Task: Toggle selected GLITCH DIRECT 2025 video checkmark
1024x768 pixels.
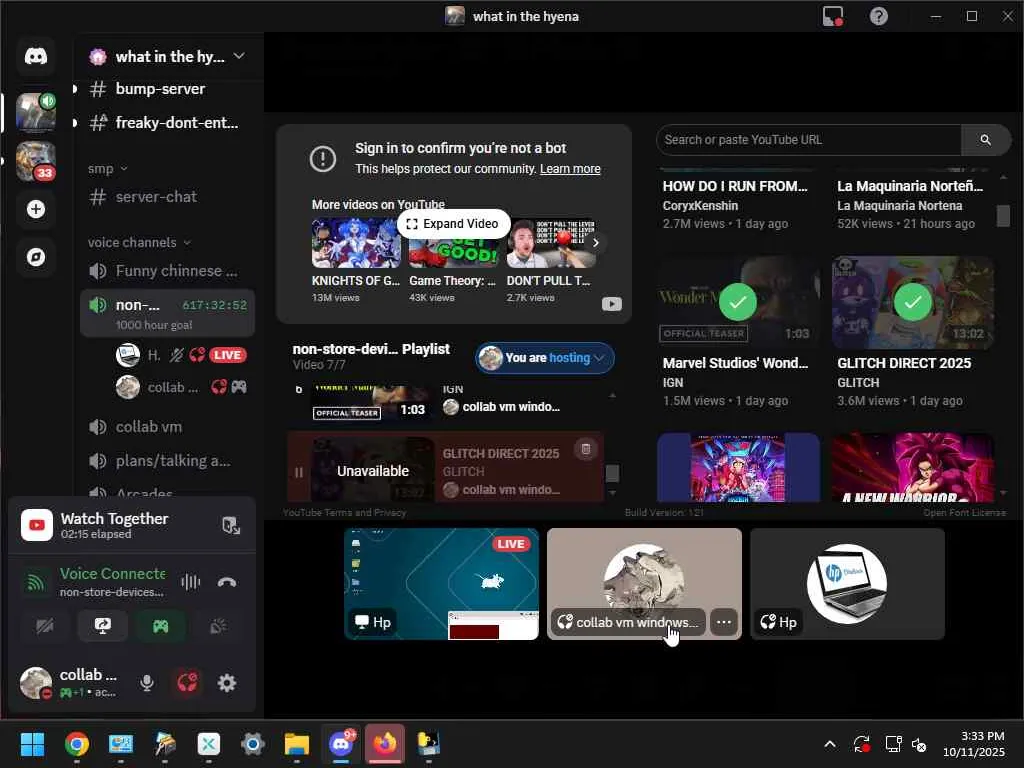Action: (x=912, y=302)
